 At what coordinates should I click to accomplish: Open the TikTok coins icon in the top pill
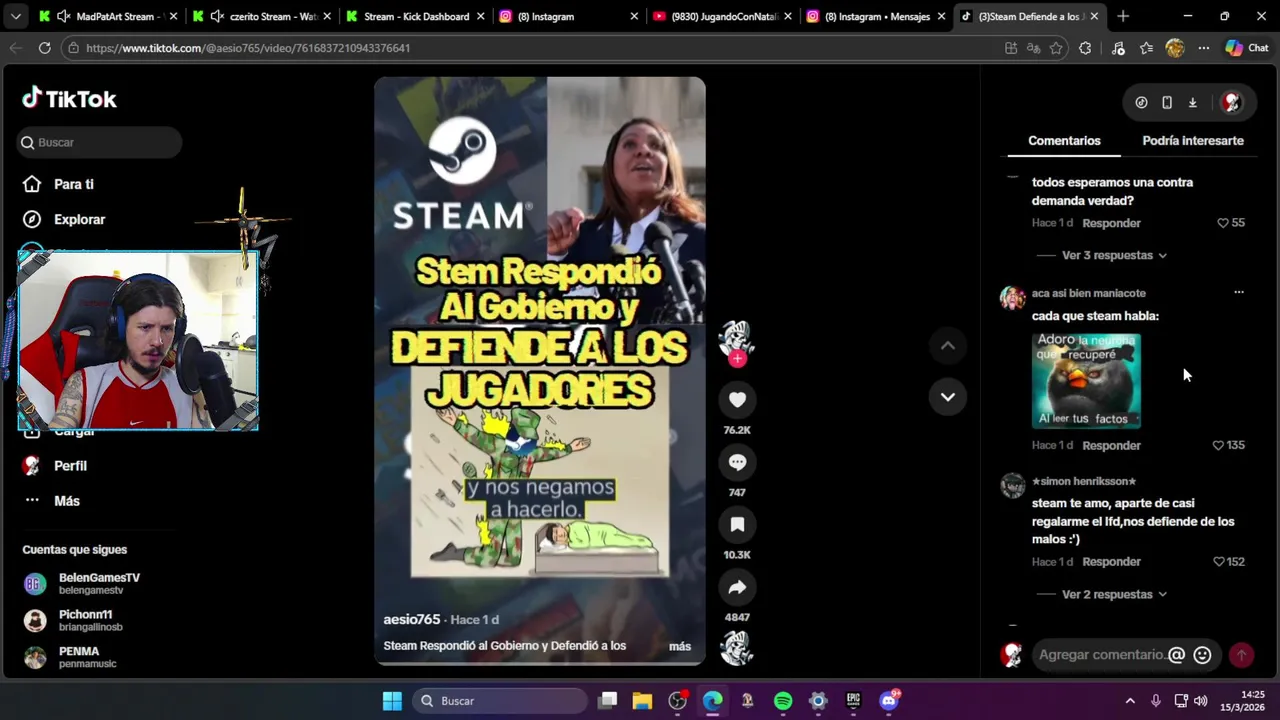click(x=1141, y=102)
